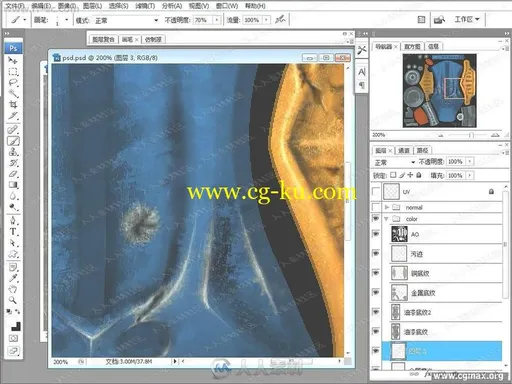Open the 文件(F) menu
The image size is (512, 384).
click(x=15, y=6)
